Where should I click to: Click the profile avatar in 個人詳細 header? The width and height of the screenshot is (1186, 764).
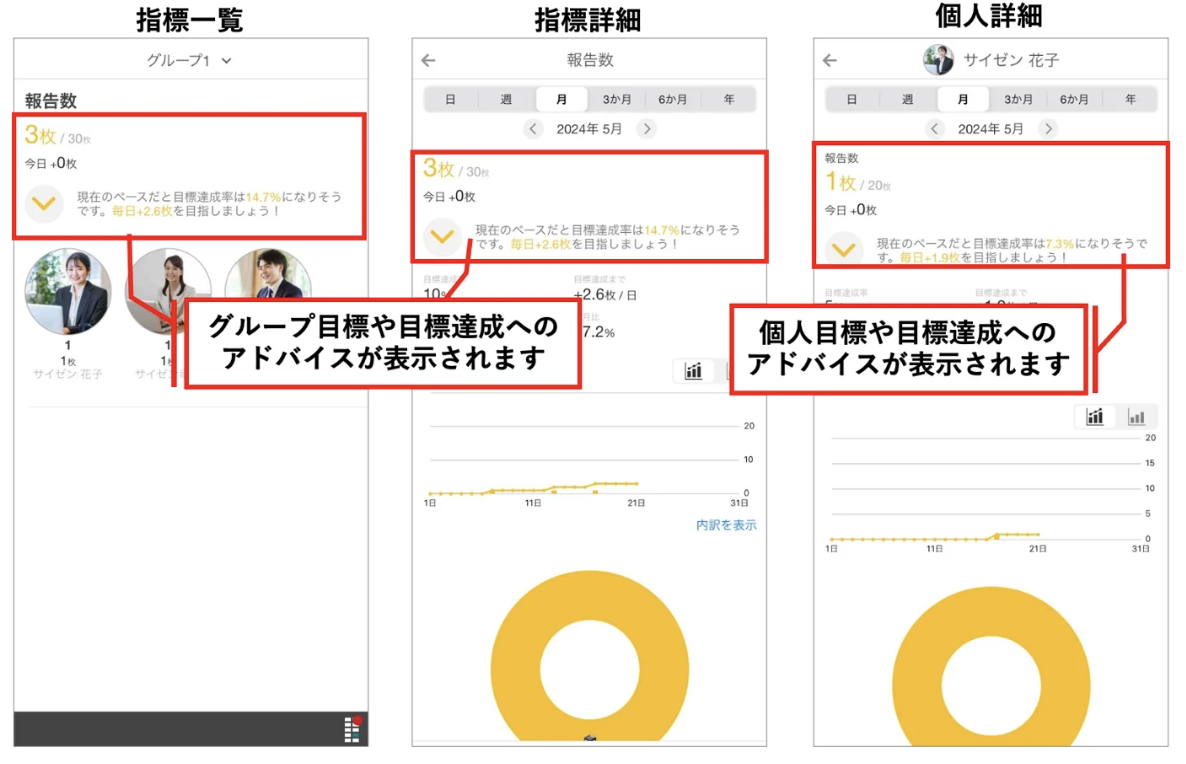(939, 60)
